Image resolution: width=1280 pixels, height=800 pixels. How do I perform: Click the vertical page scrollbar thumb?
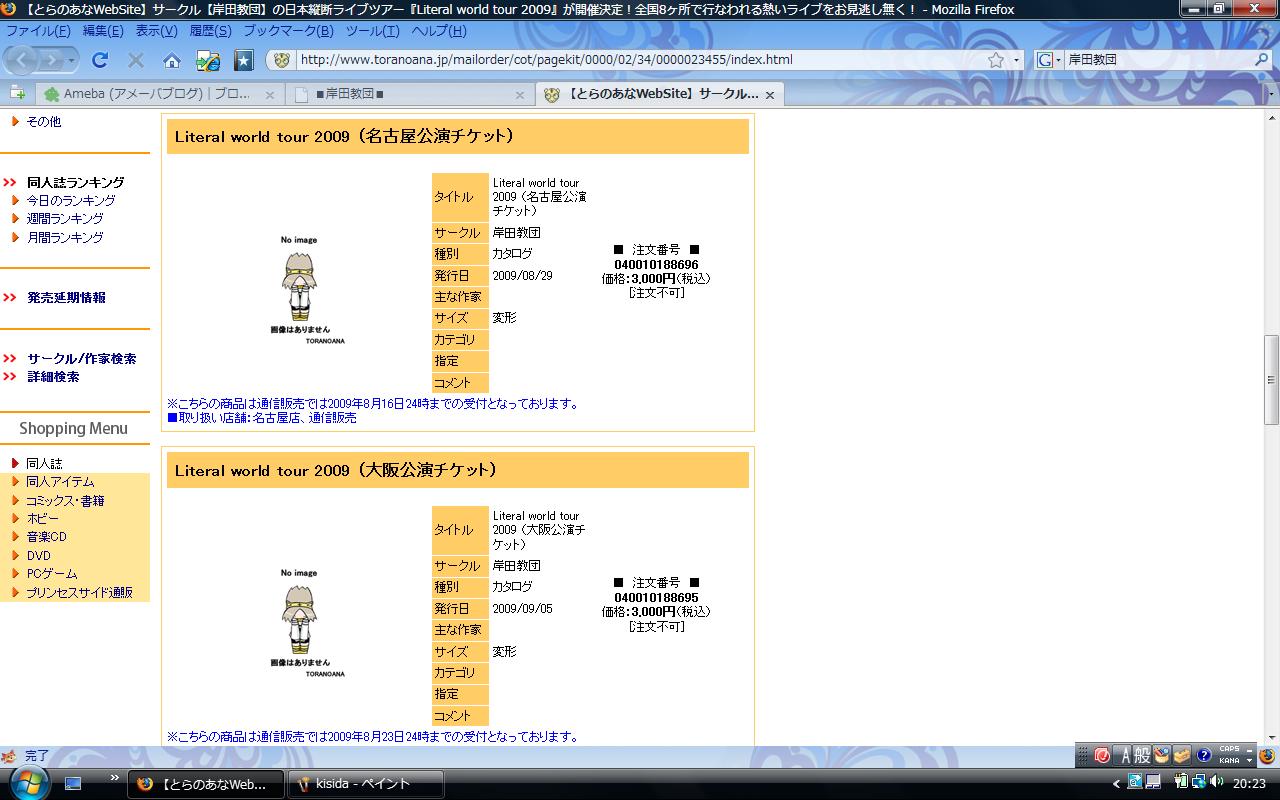click(1271, 380)
